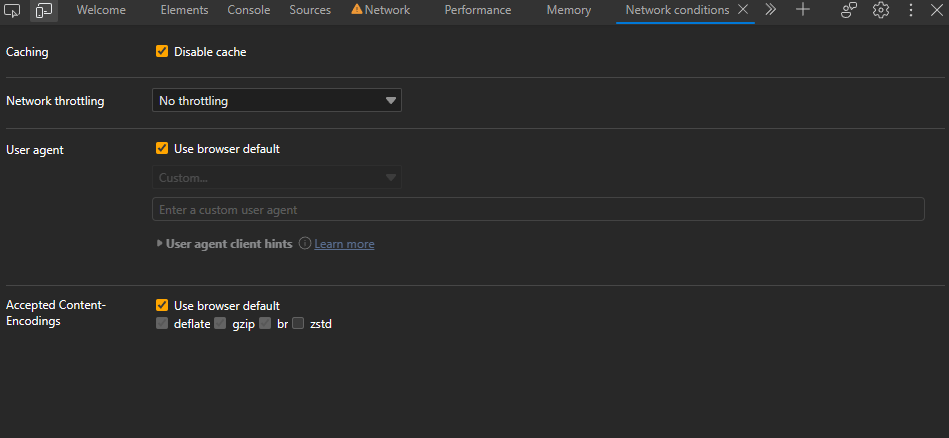The image size is (949, 438).
Task: Toggle device emulation toolbar icon
Action: [x=42, y=11]
